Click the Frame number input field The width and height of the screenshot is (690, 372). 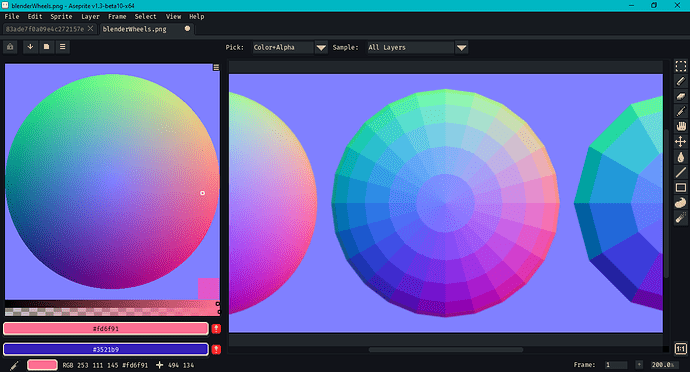616,365
